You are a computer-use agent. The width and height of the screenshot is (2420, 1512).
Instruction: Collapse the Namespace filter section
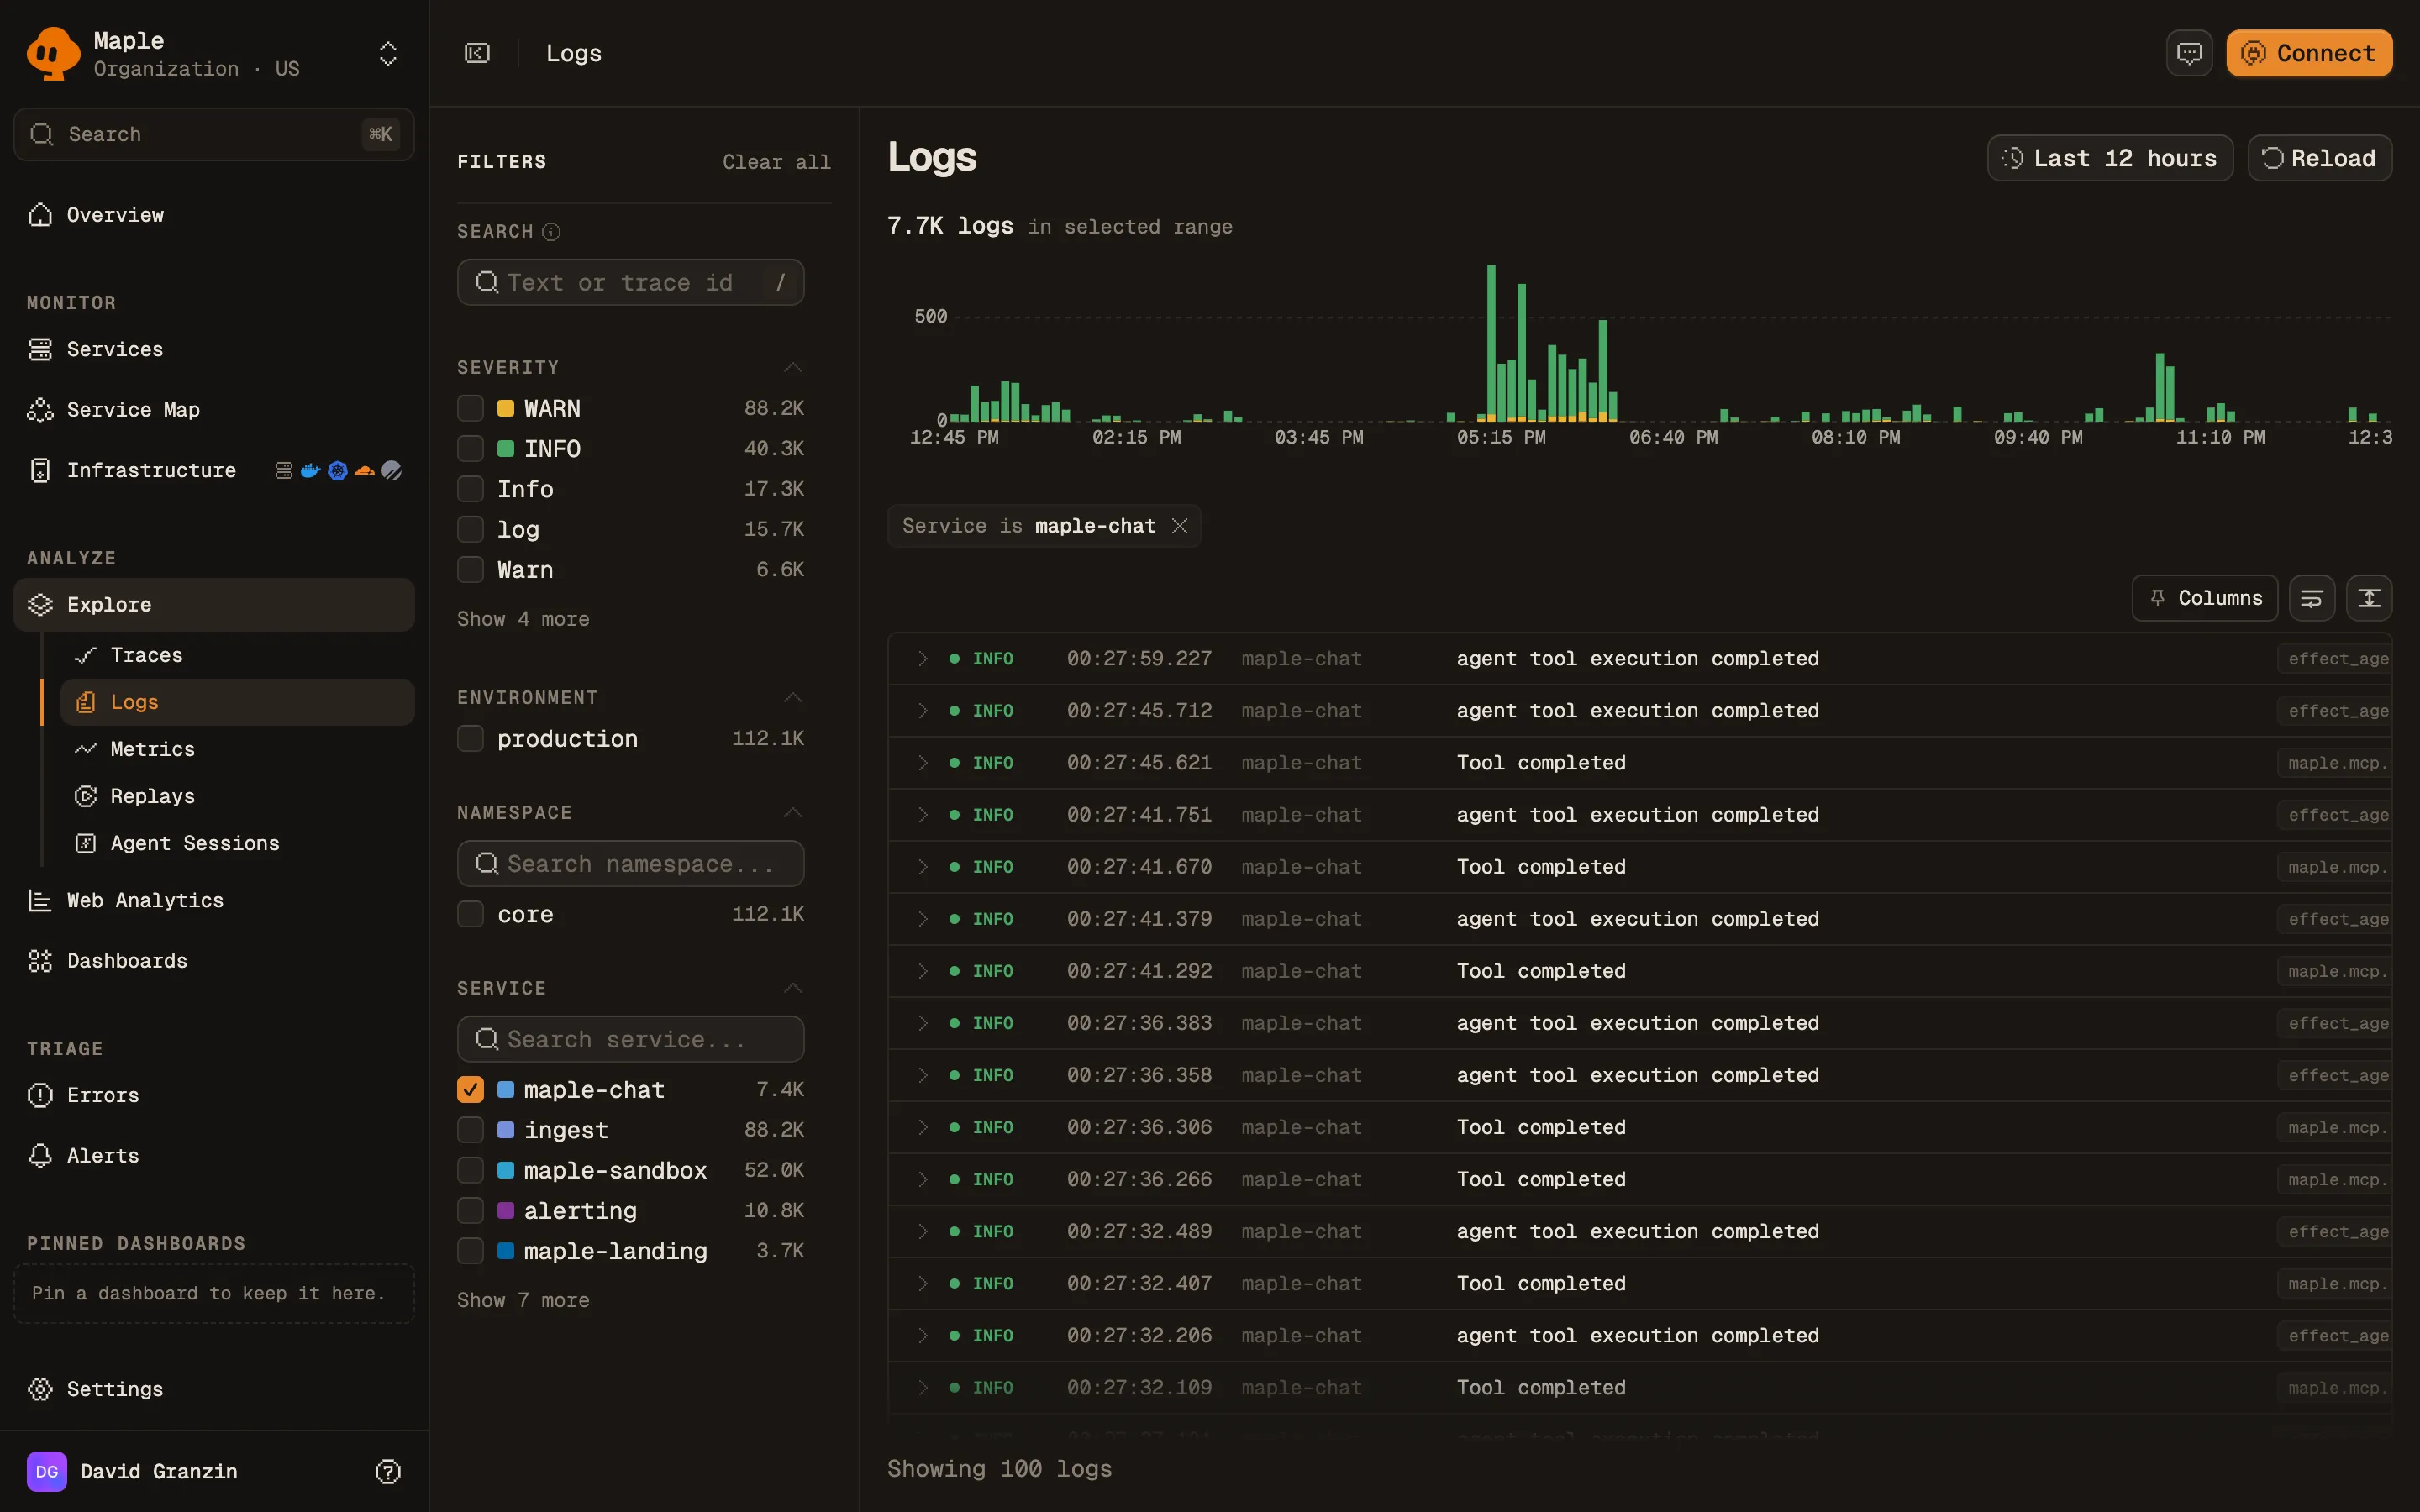point(793,813)
